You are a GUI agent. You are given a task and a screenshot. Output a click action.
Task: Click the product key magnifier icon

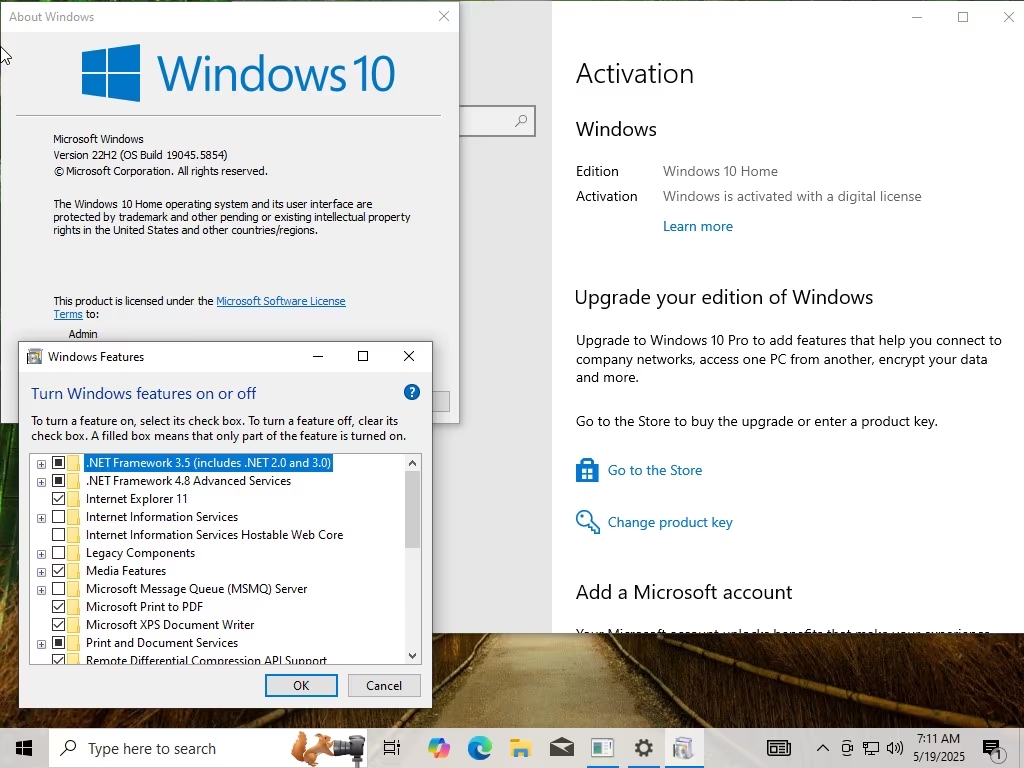(x=587, y=522)
